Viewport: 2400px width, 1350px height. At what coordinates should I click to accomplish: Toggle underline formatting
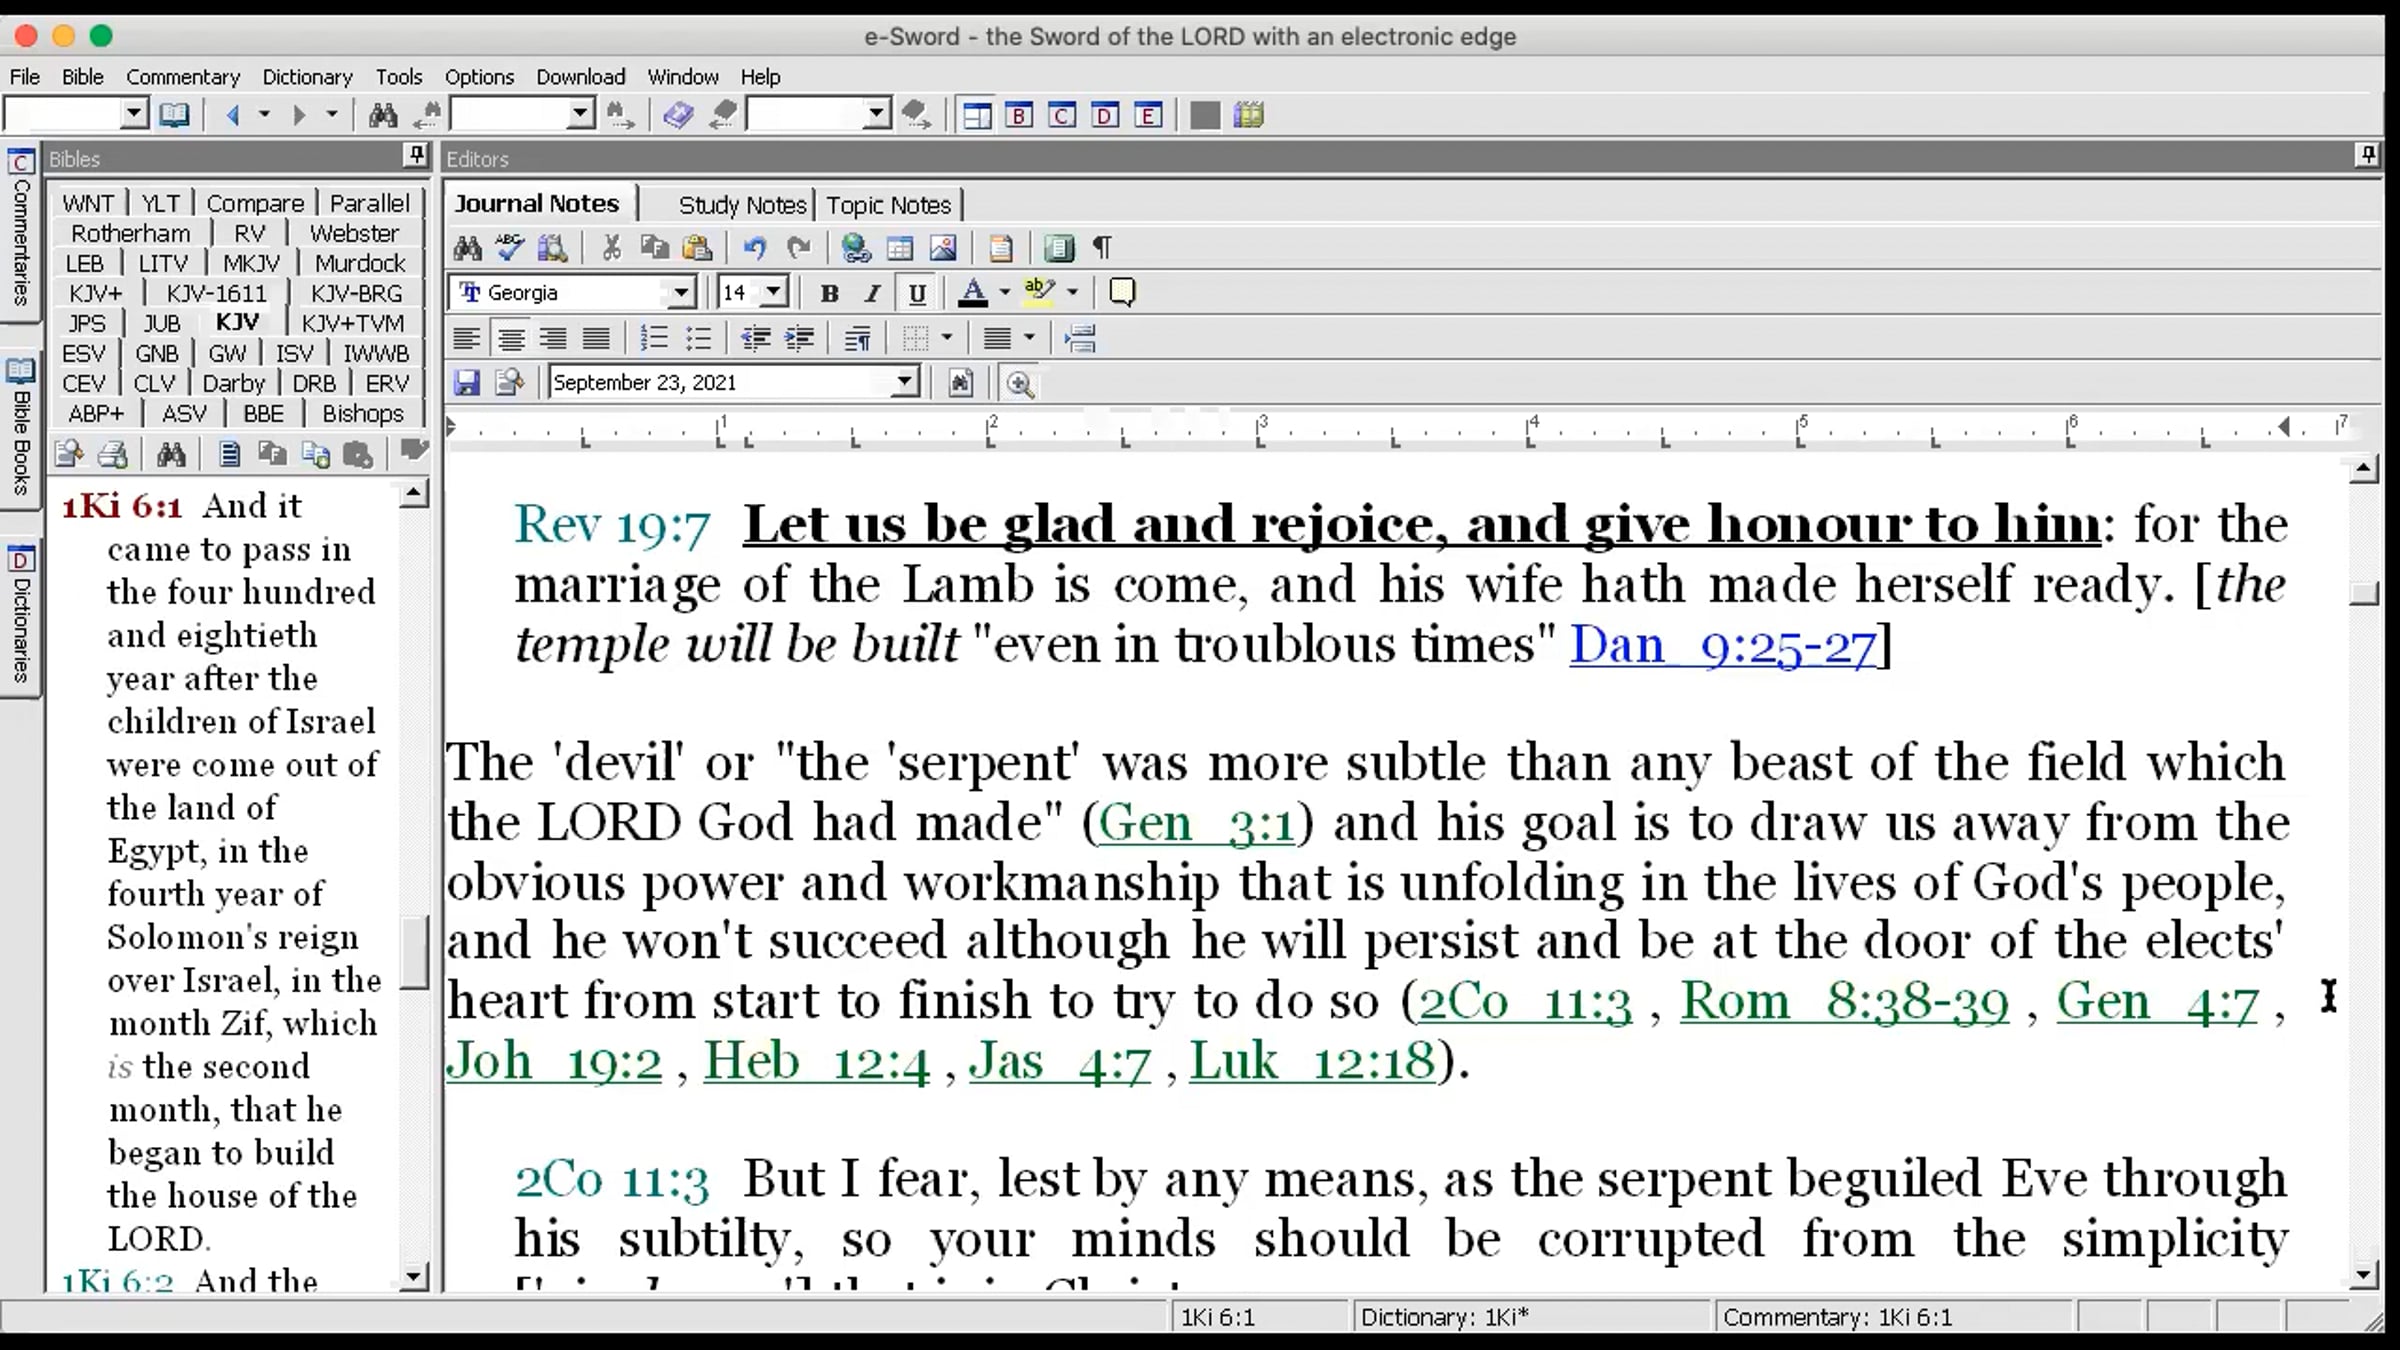tap(916, 293)
